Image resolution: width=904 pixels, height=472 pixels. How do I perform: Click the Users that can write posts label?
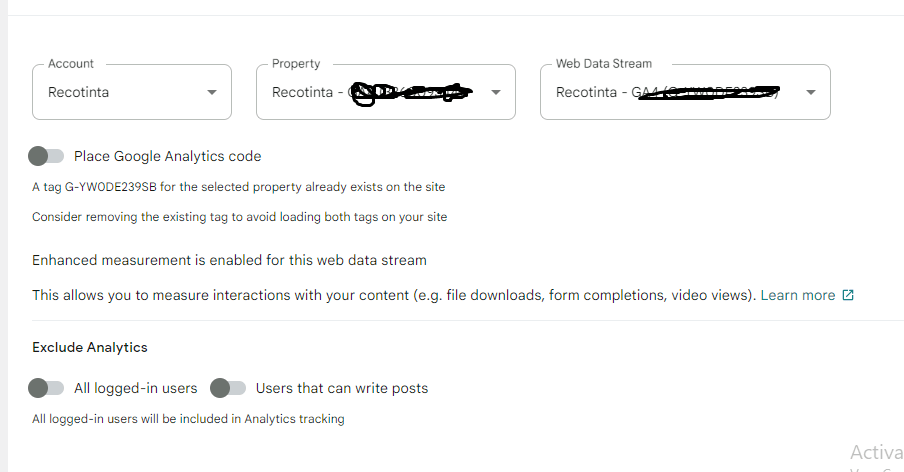coord(342,388)
